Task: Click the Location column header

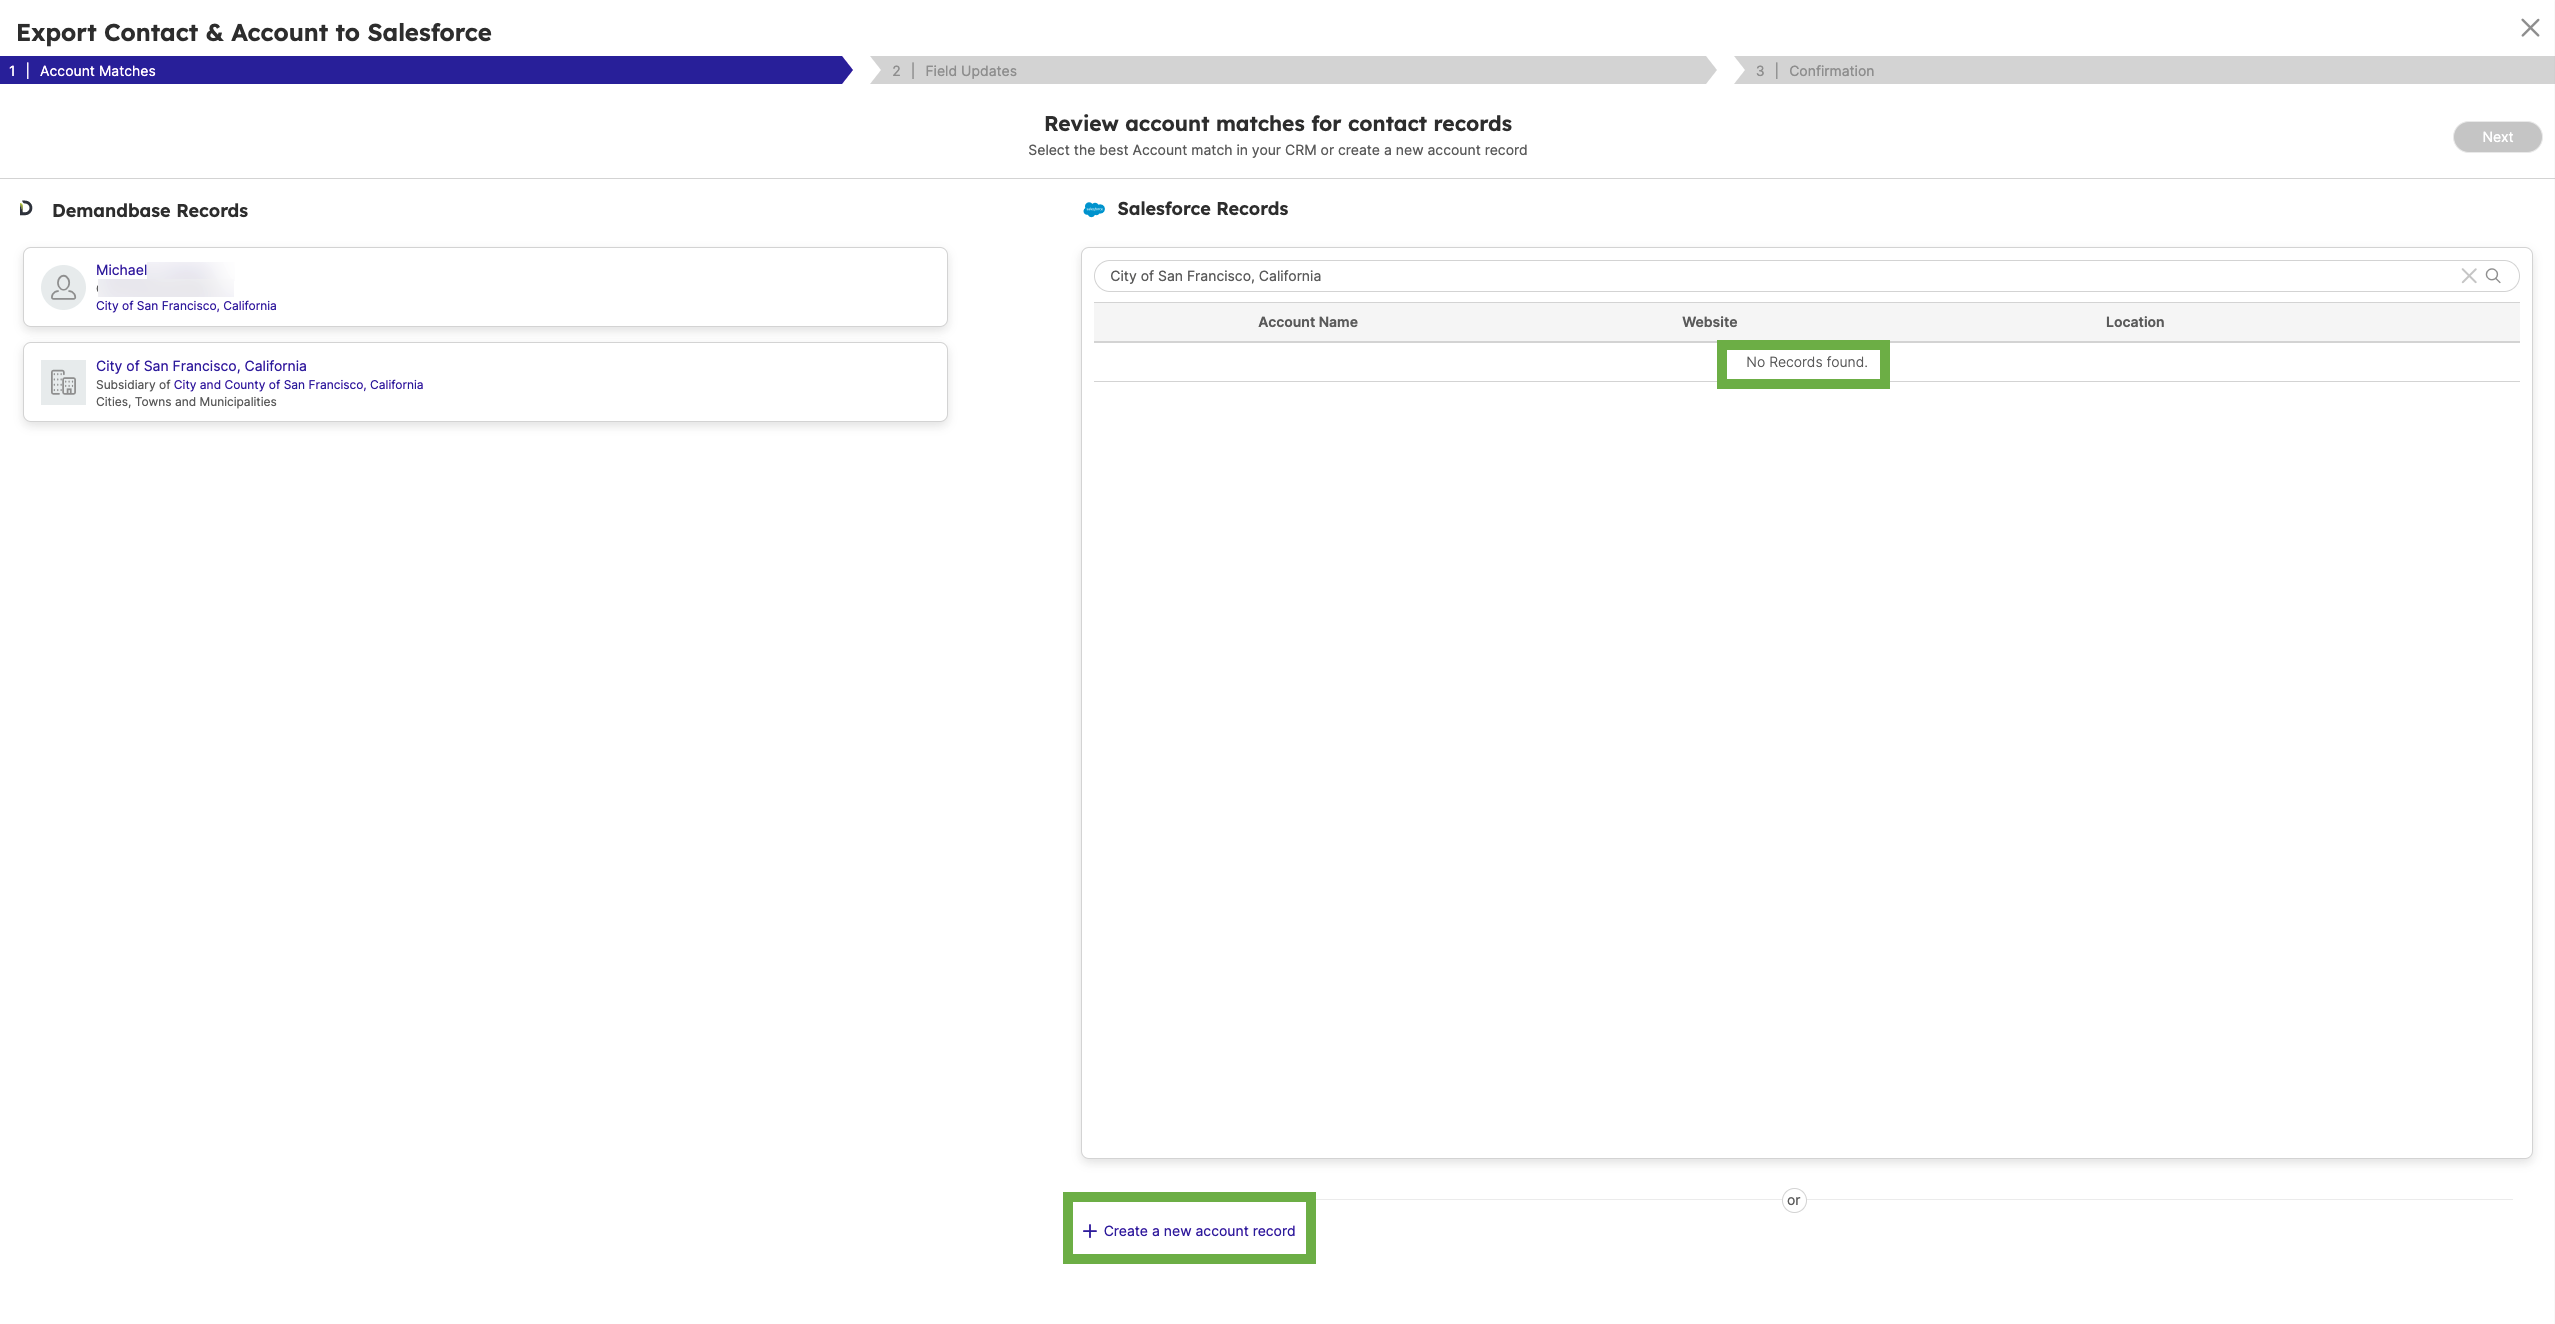Action: click(2134, 322)
